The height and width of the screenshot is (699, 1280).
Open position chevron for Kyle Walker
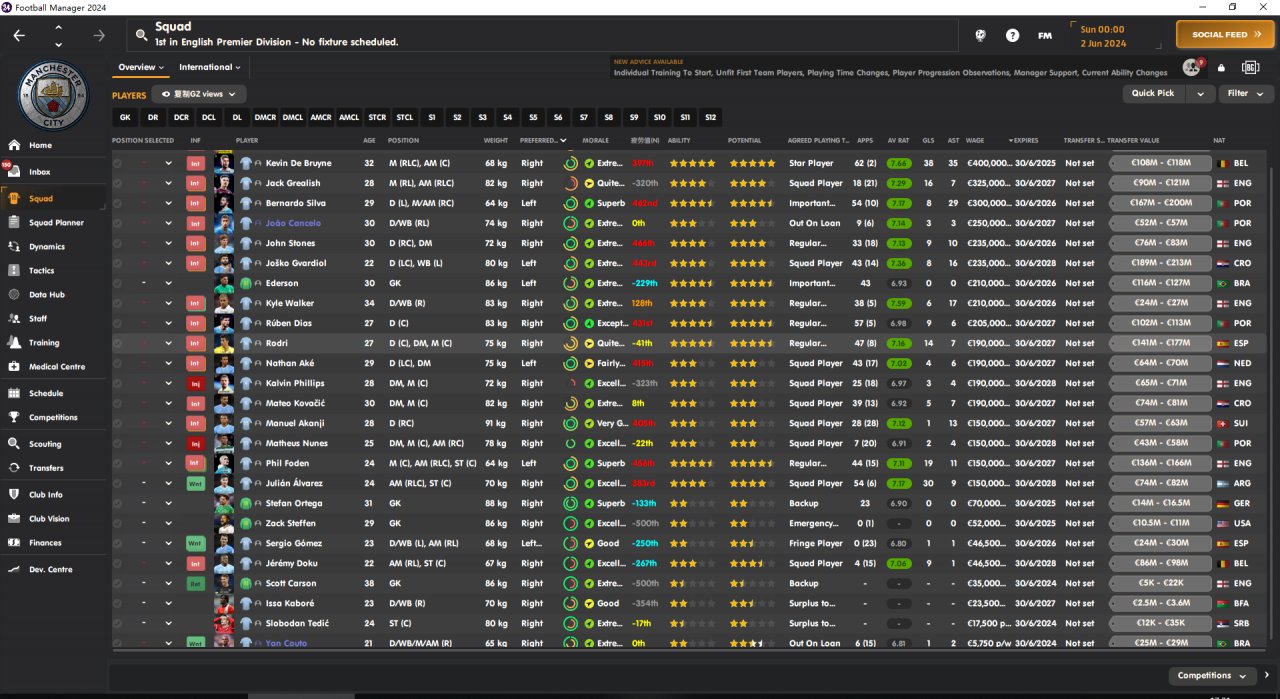168,303
